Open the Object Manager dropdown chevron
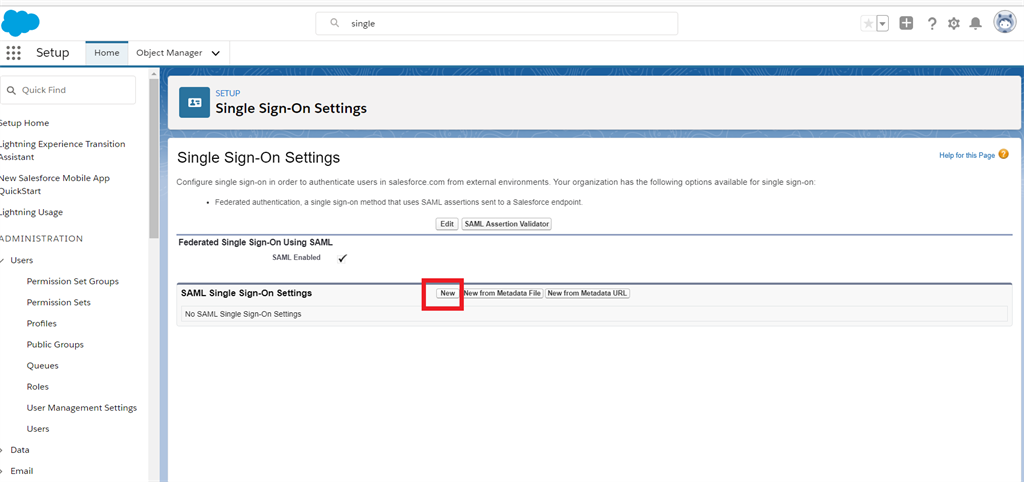Viewport: 1024px width, 482px height. pyautogui.click(x=216, y=53)
